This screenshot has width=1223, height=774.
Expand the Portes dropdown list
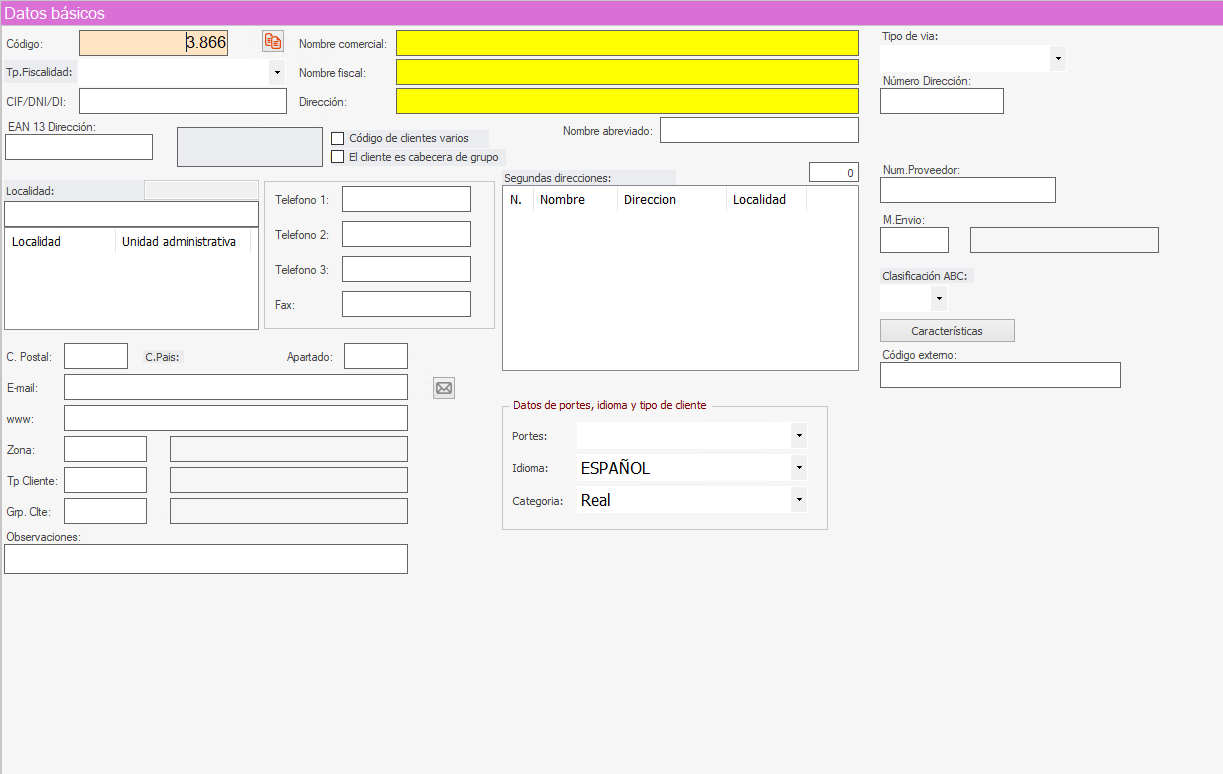pos(798,436)
